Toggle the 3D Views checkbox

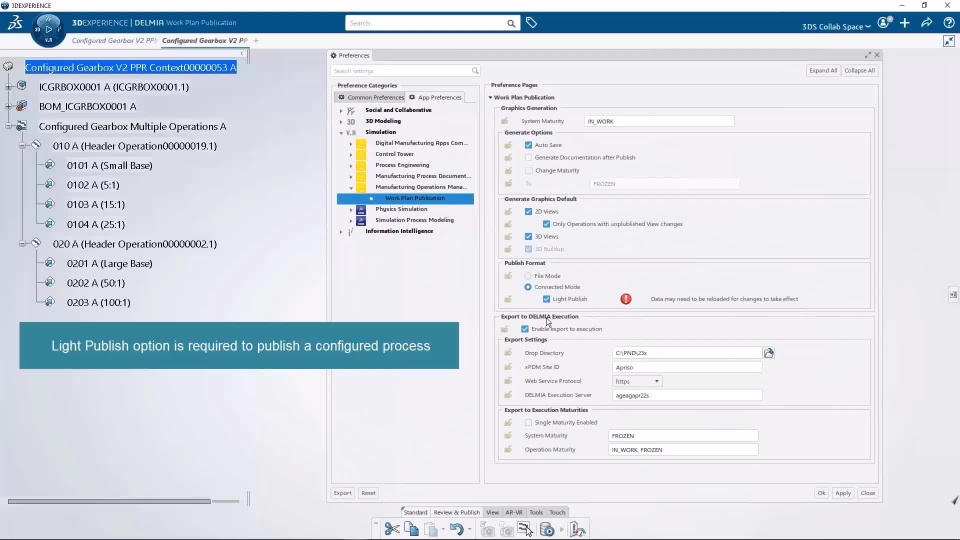[528, 236]
